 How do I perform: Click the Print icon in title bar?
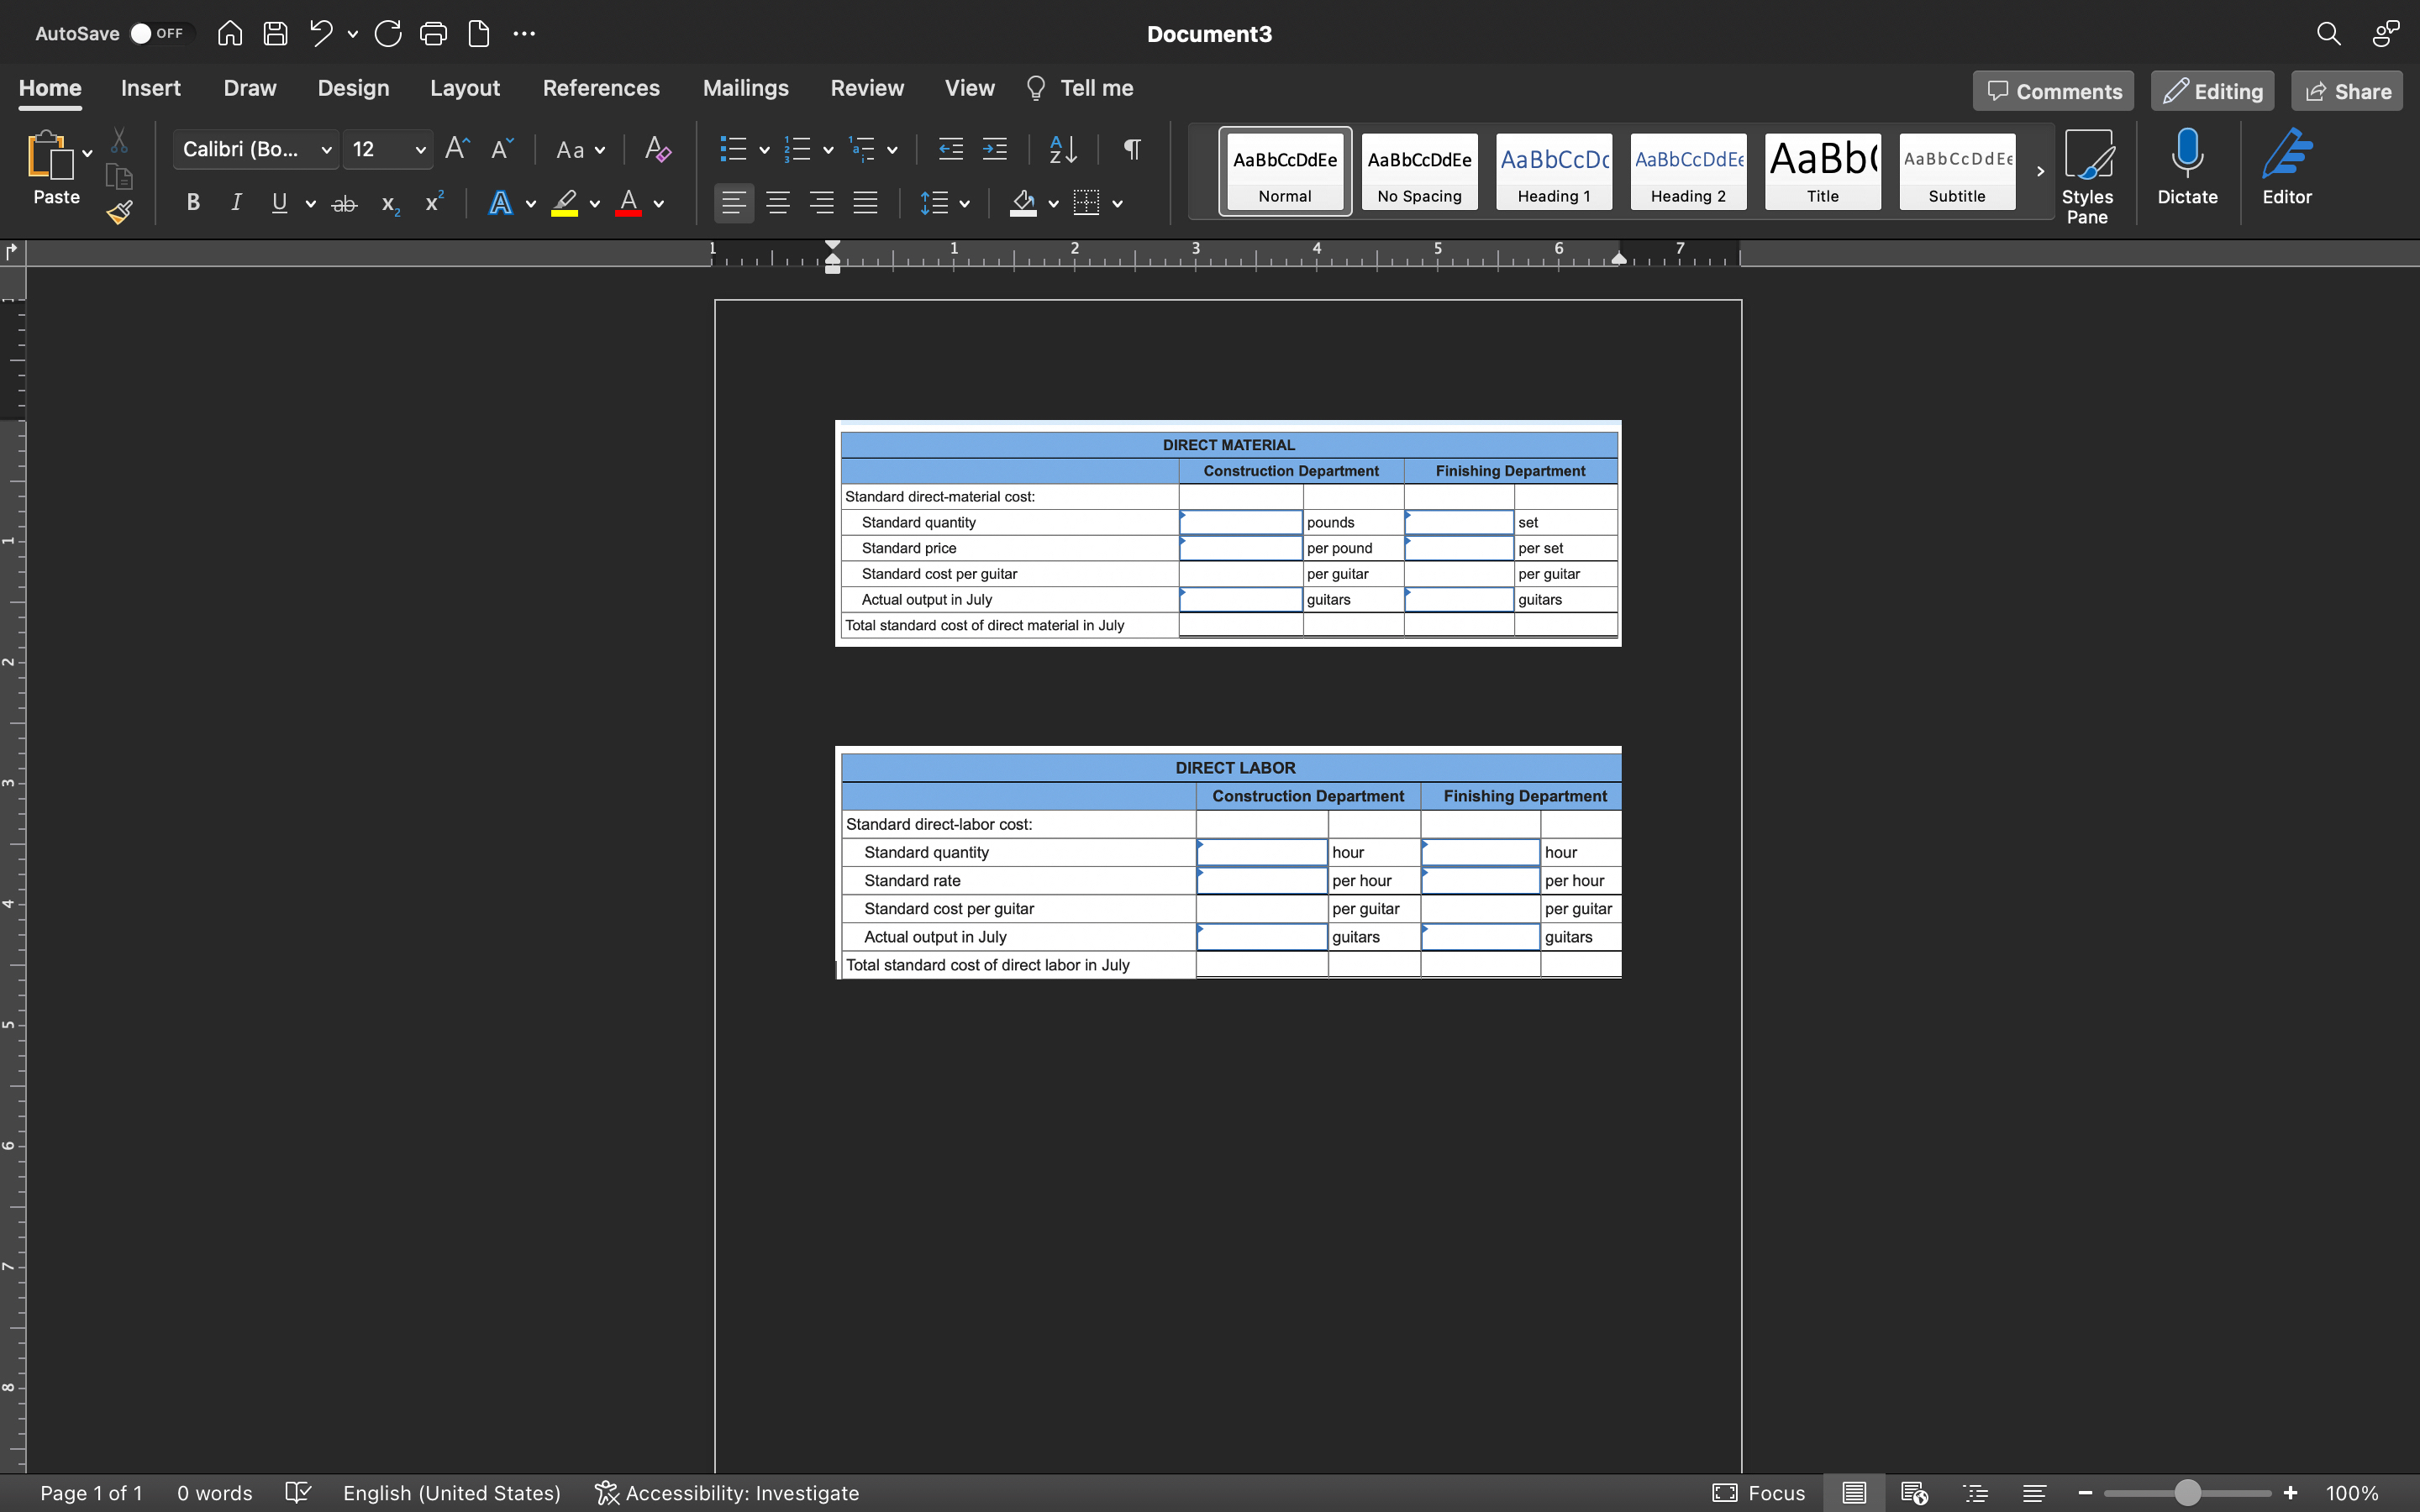tap(433, 34)
